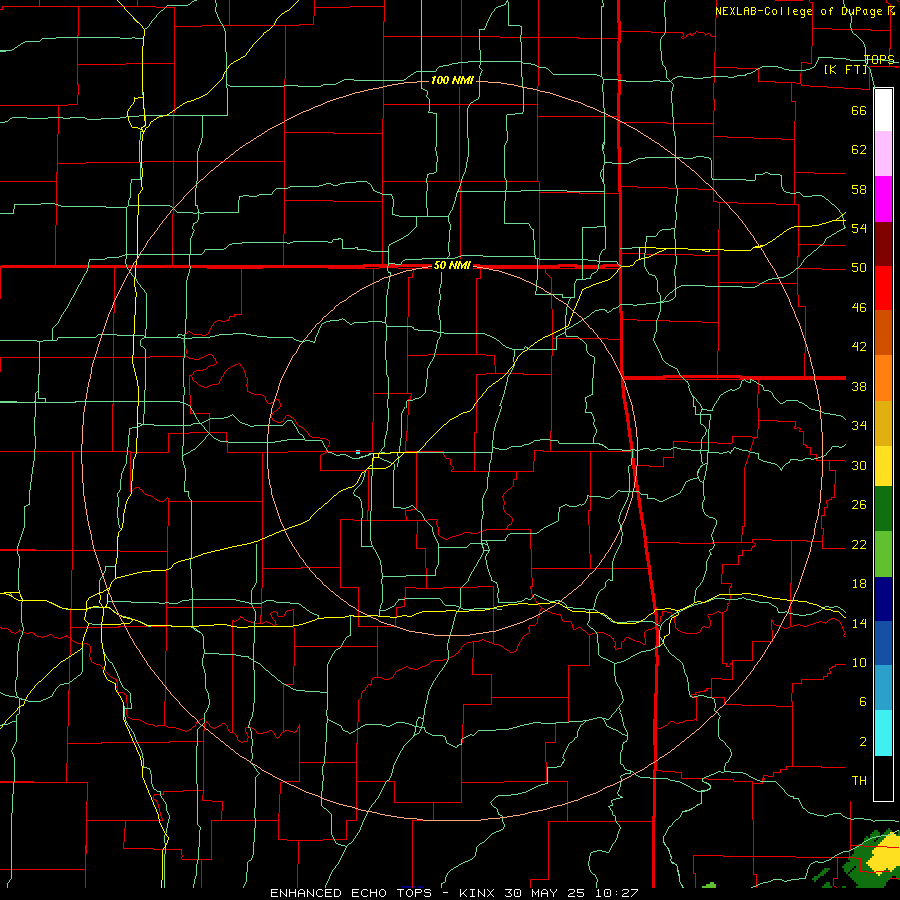Click the yellow echo core at bottom right
The image size is (900, 900).
click(x=885, y=855)
